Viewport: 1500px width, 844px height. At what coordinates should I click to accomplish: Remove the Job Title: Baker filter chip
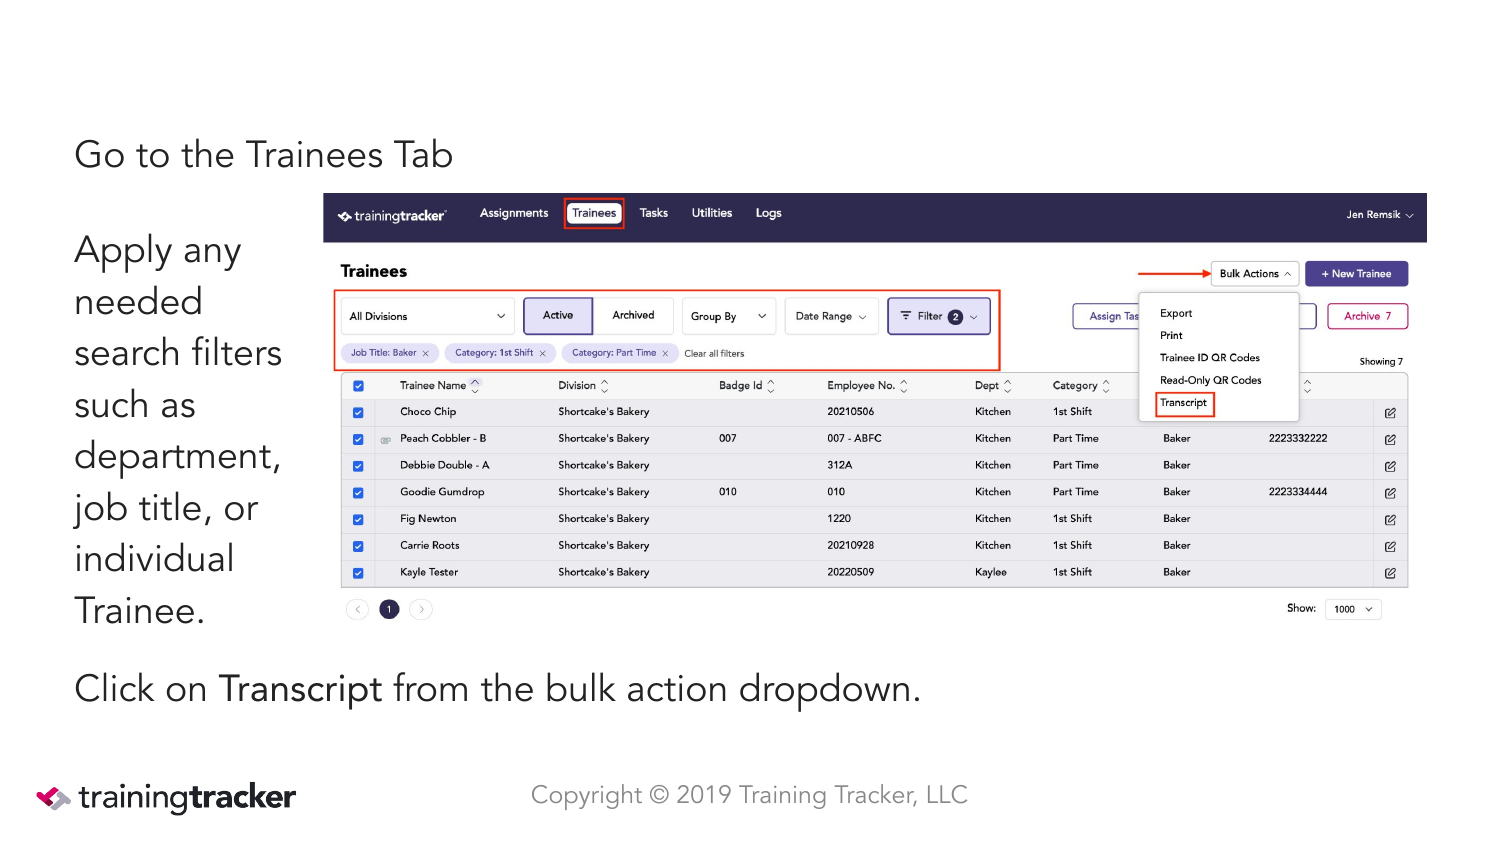click(425, 354)
